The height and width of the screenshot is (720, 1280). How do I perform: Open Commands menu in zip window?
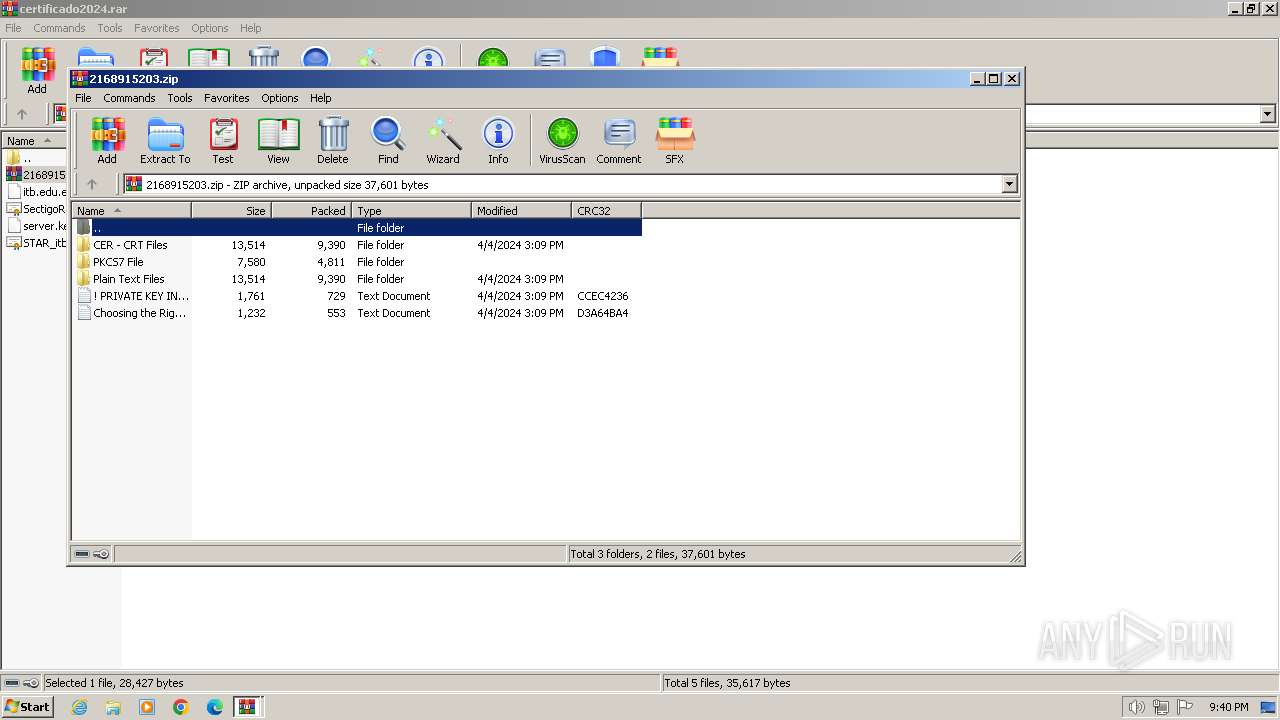click(129, 98)
